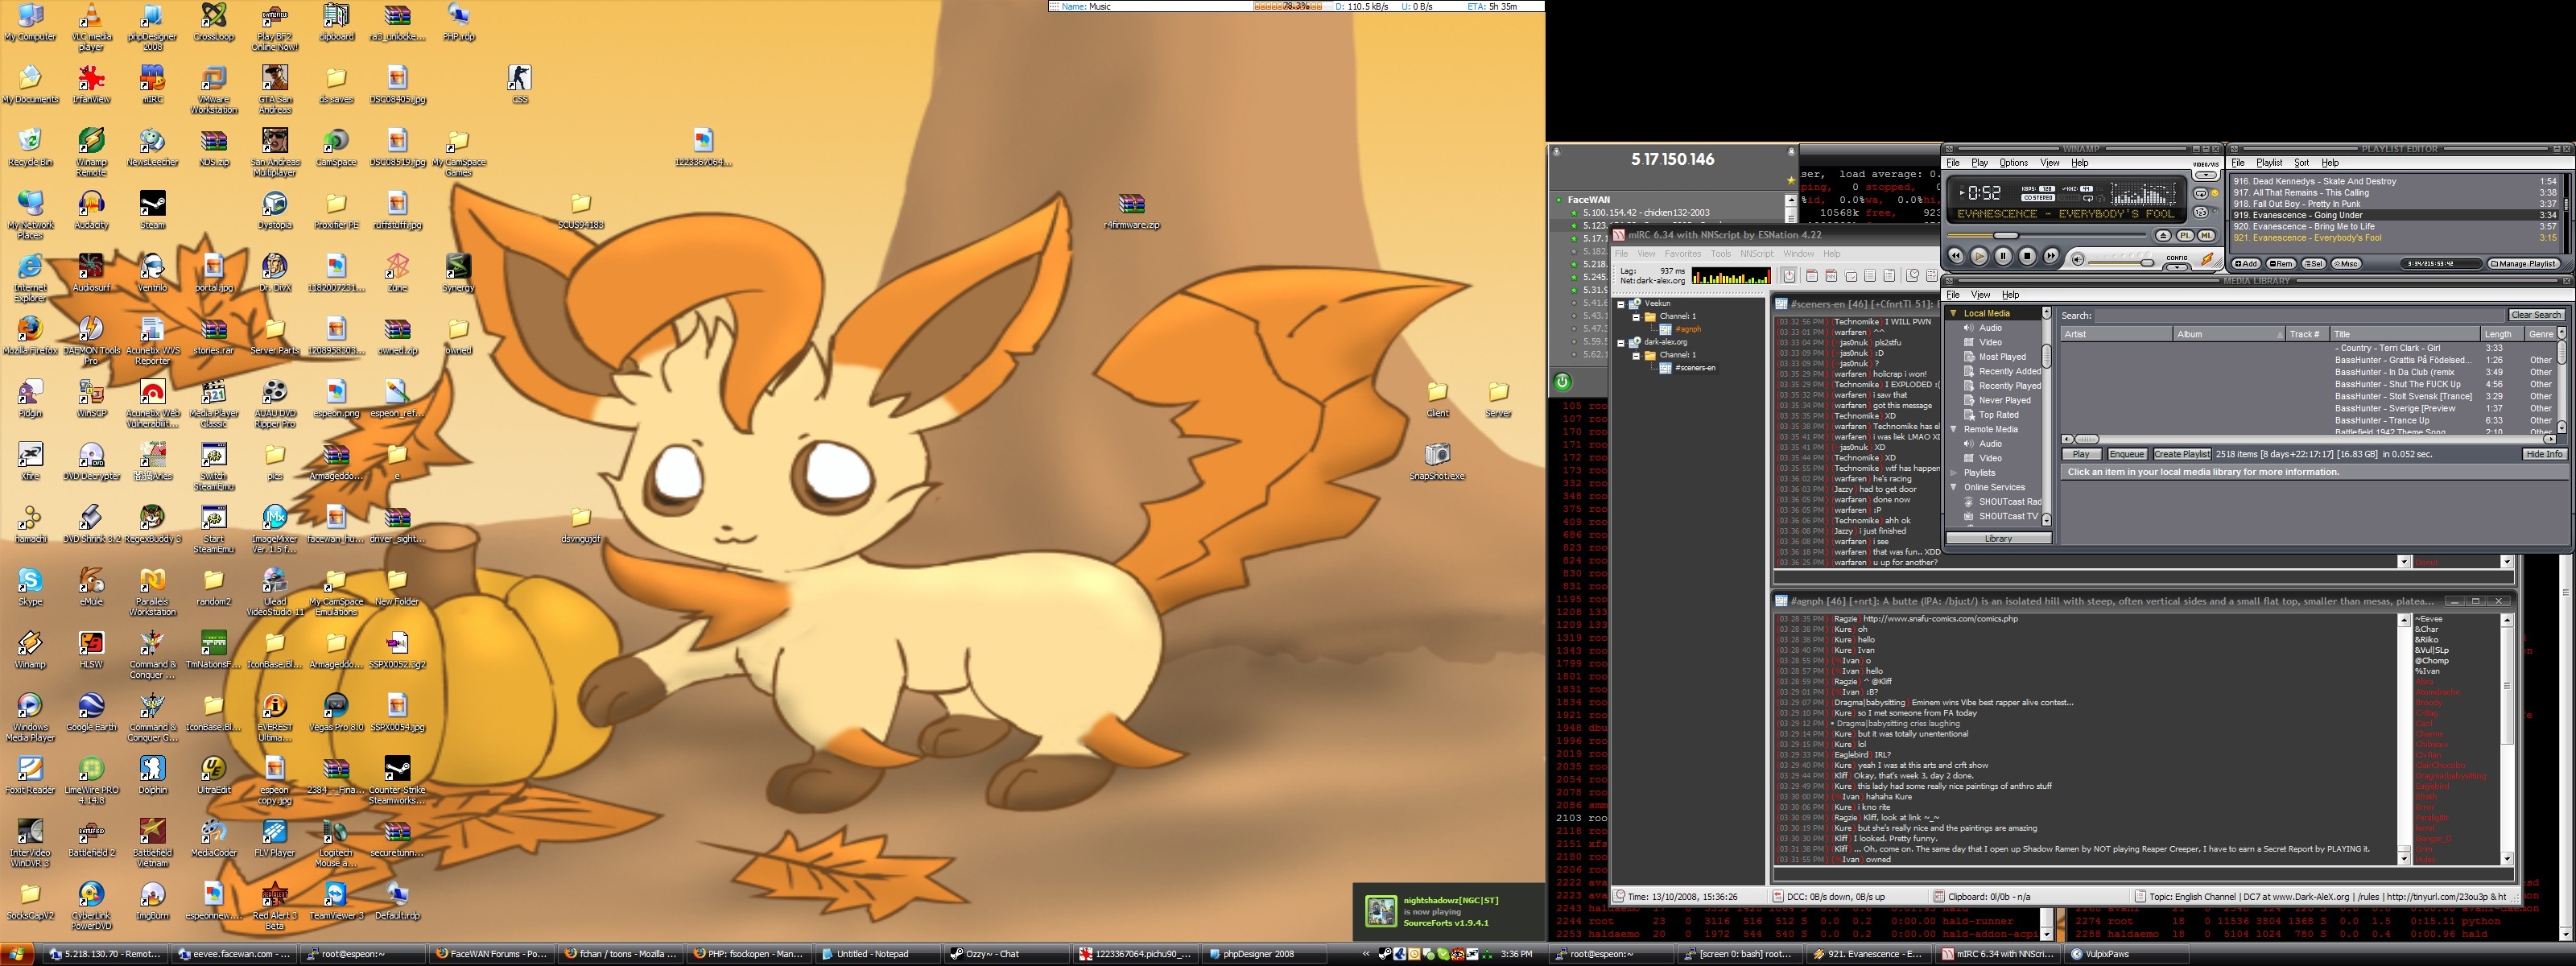2576x966 pixels.
Task: Toggle repeat mode in Winamp
Action: [2201, 194]
